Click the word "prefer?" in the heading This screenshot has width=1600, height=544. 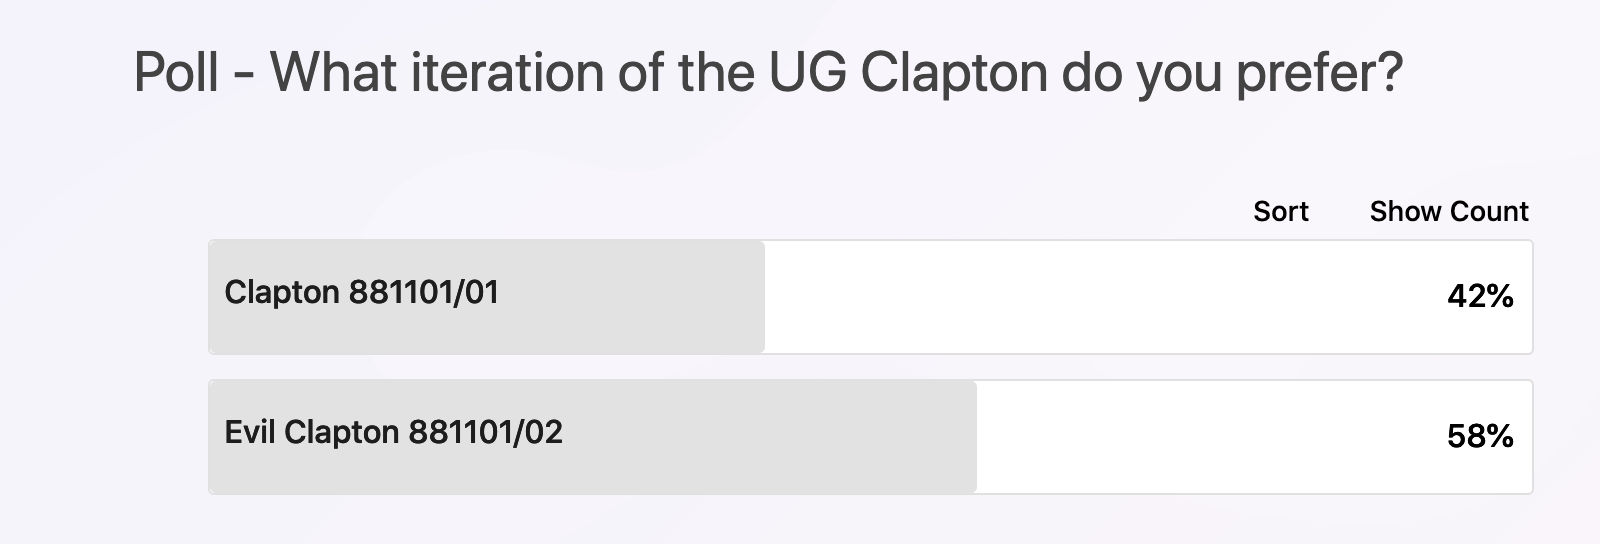[1319, 73]
